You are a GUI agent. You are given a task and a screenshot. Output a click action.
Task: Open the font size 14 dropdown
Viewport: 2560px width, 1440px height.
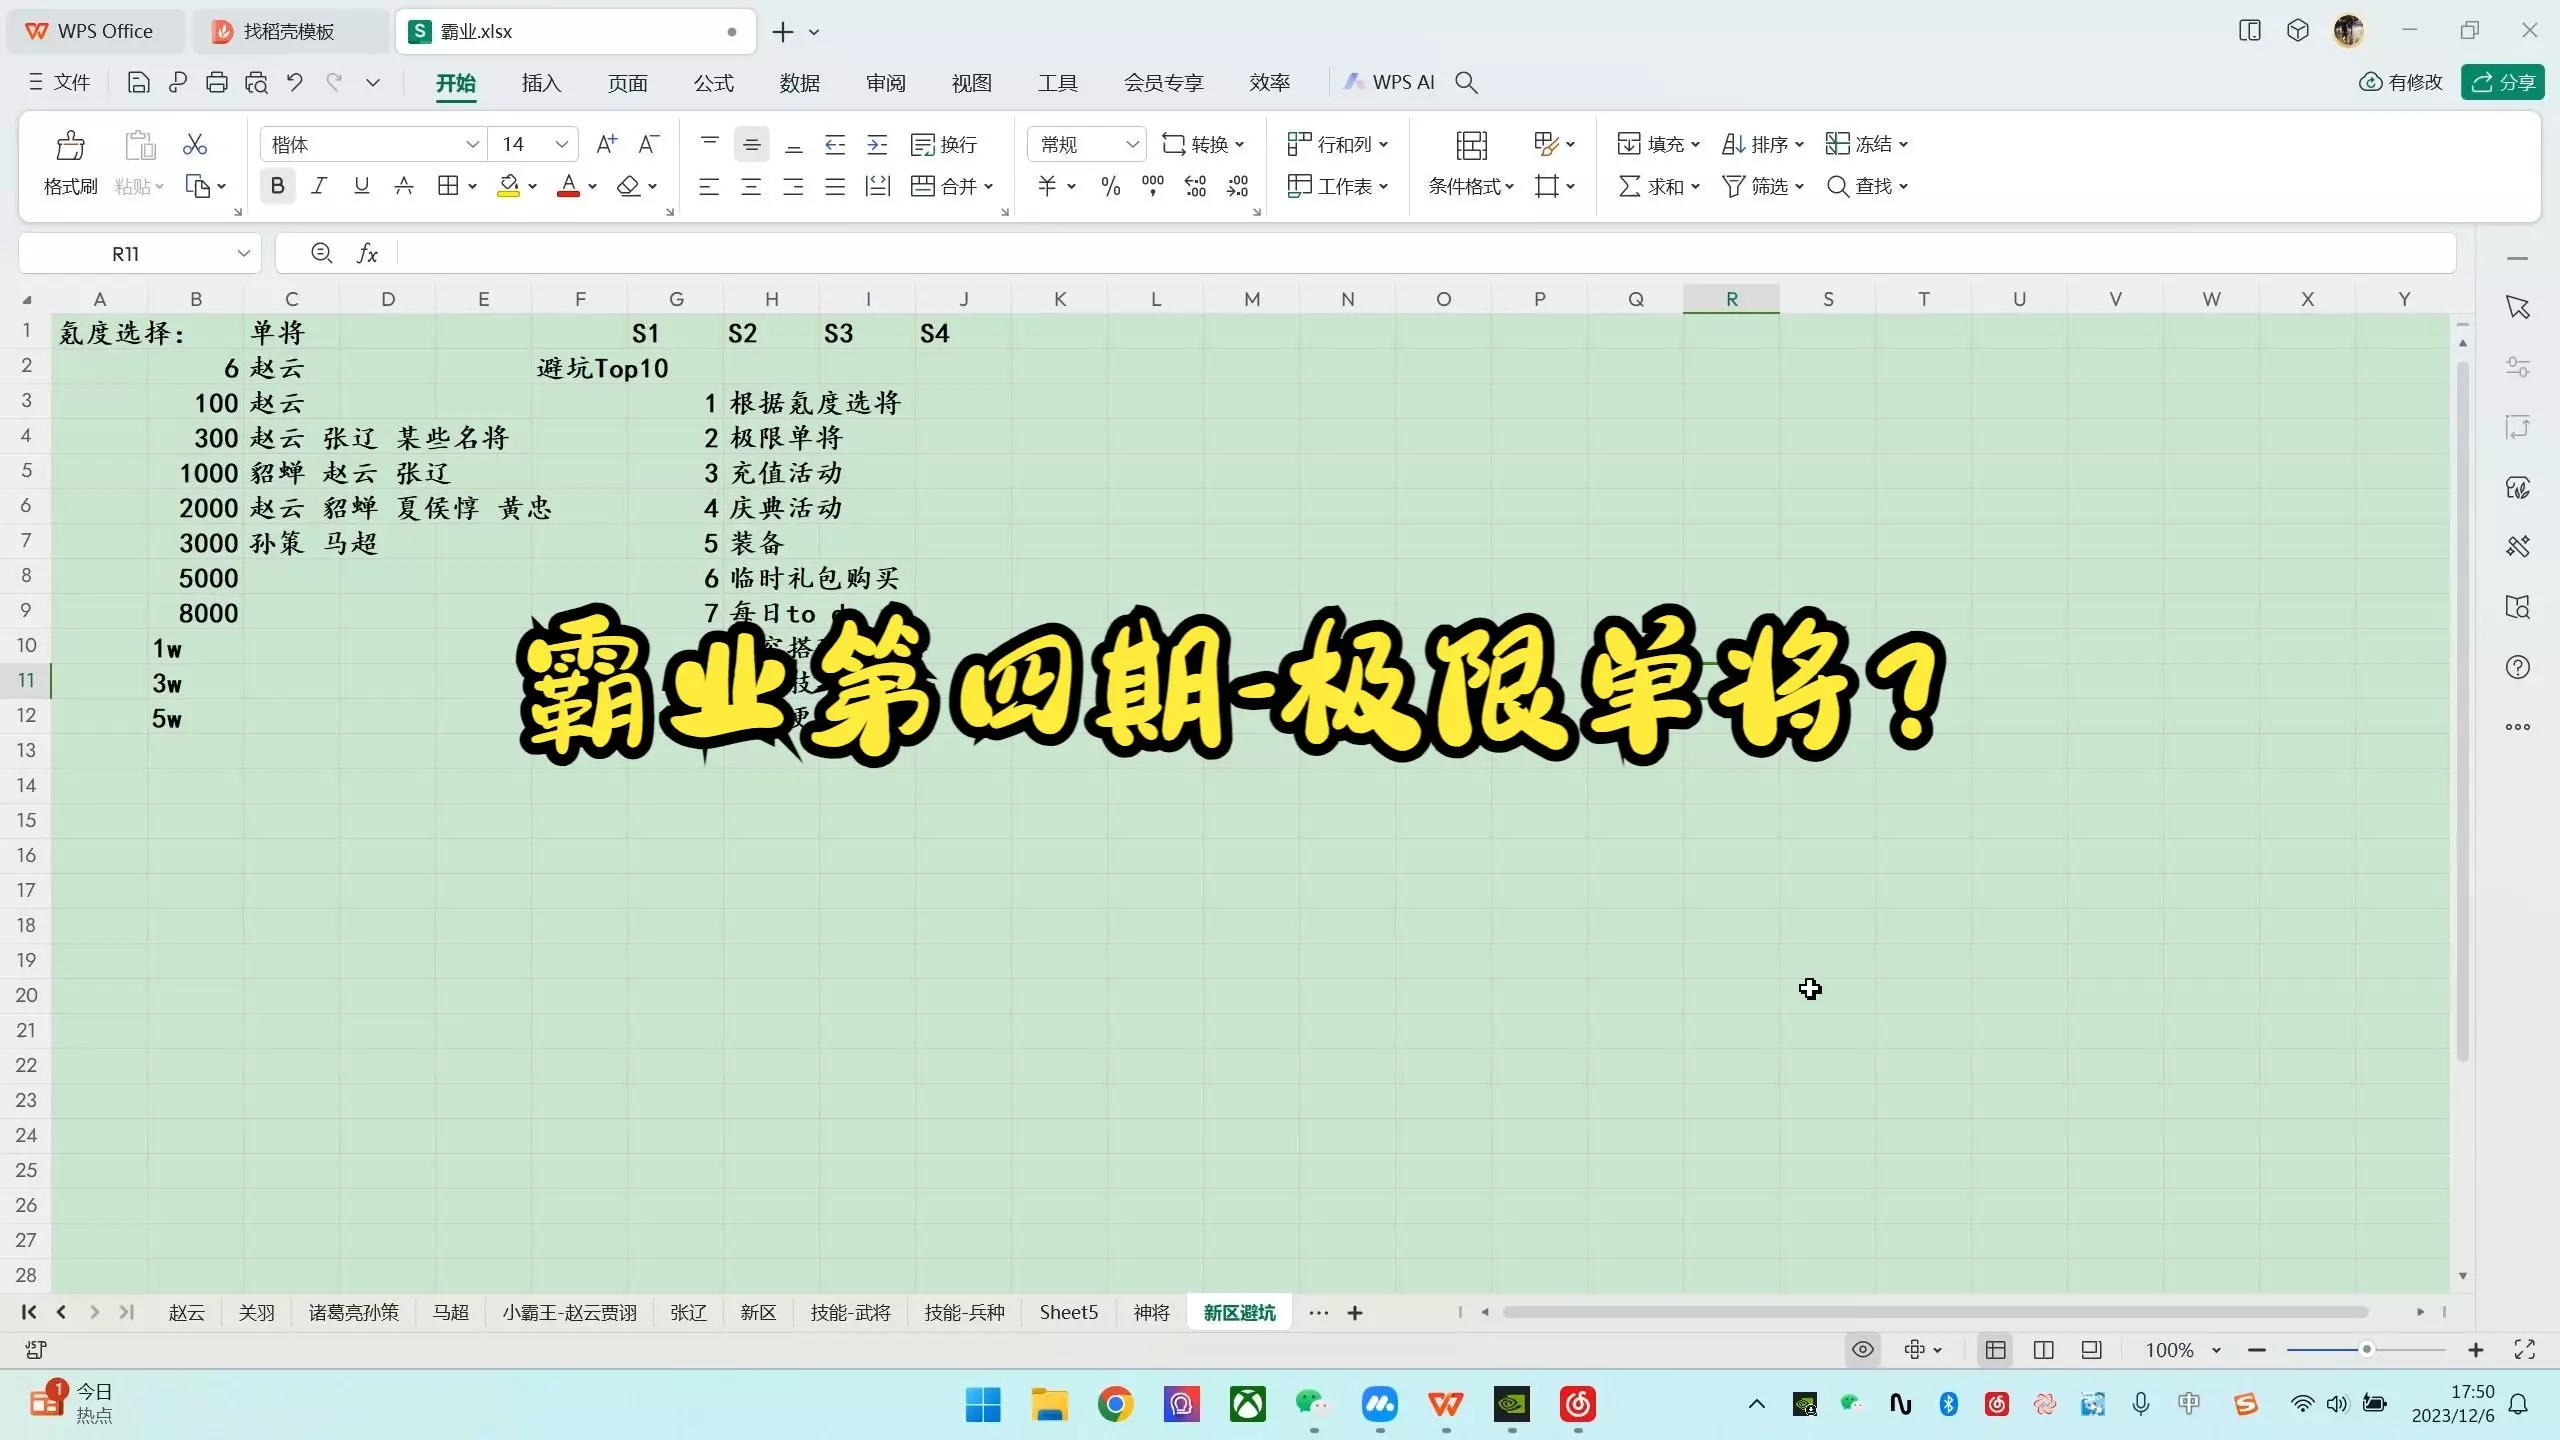click(561, 144)
